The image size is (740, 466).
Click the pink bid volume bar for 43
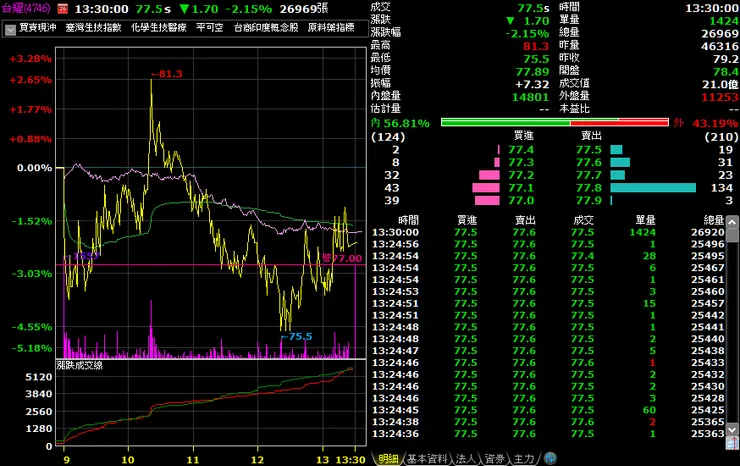[x=486, y=188]
